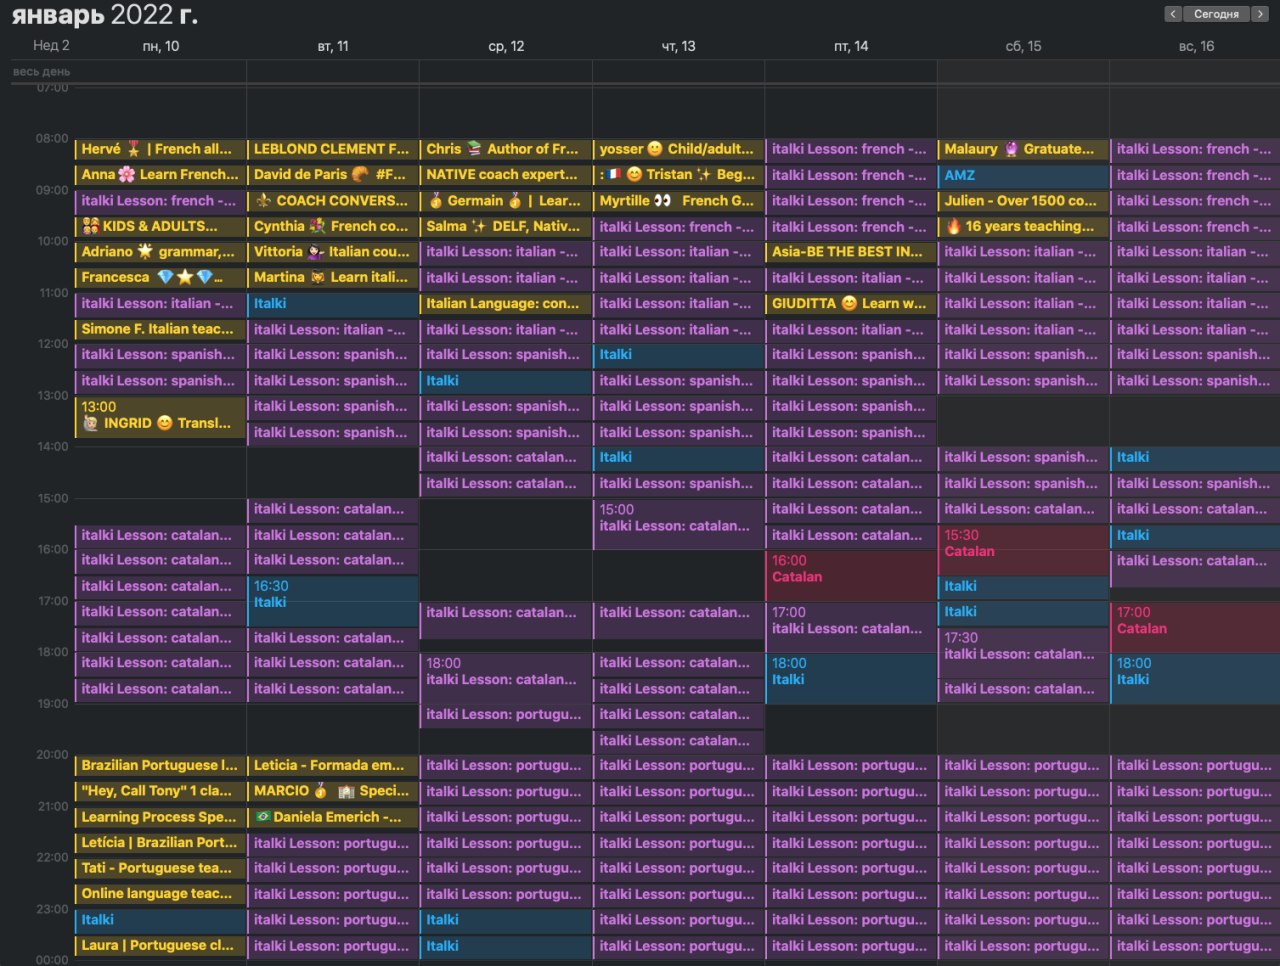The image size is (1280, 966).
Task: Select the 15:30 Catalan event on Saturday
Action: pyautogui.click(x=1022, y=549)
